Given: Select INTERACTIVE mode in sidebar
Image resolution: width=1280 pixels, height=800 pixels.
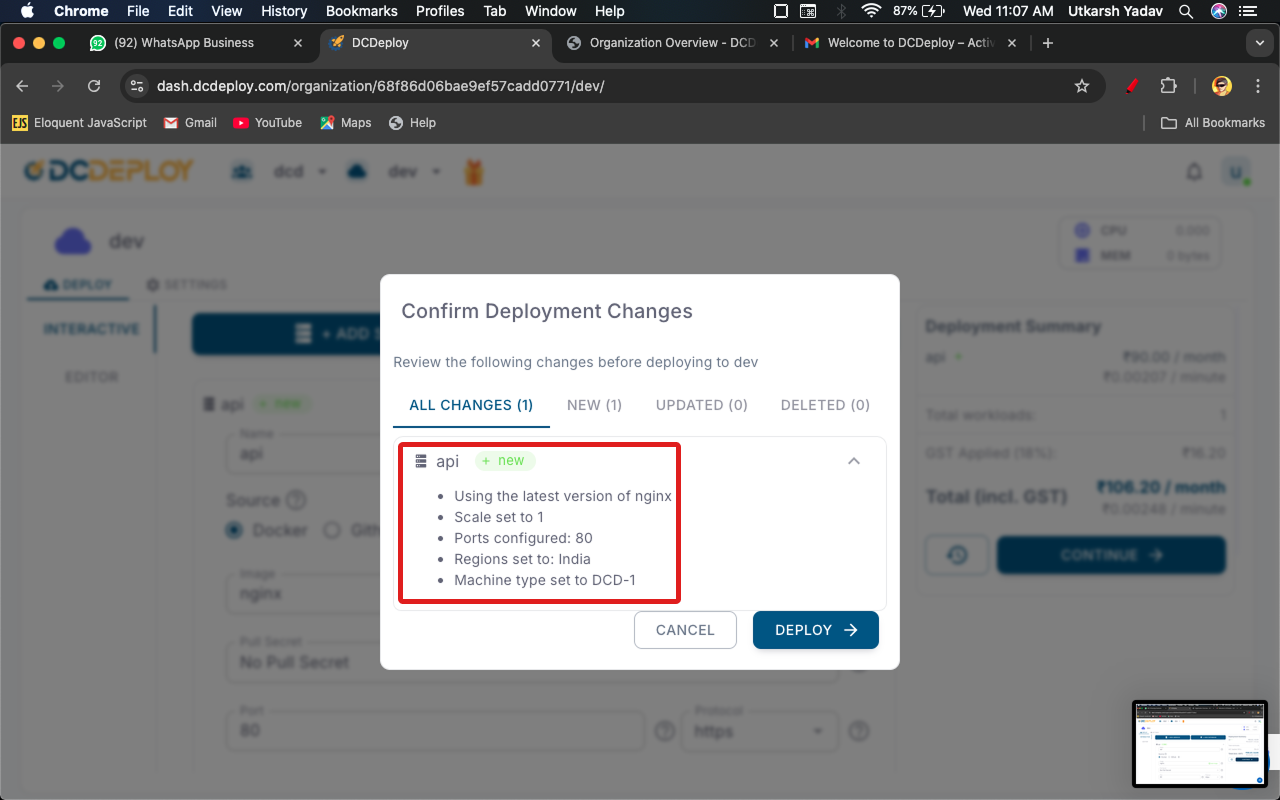Looking at the screenshot, I should coord(91,329).
